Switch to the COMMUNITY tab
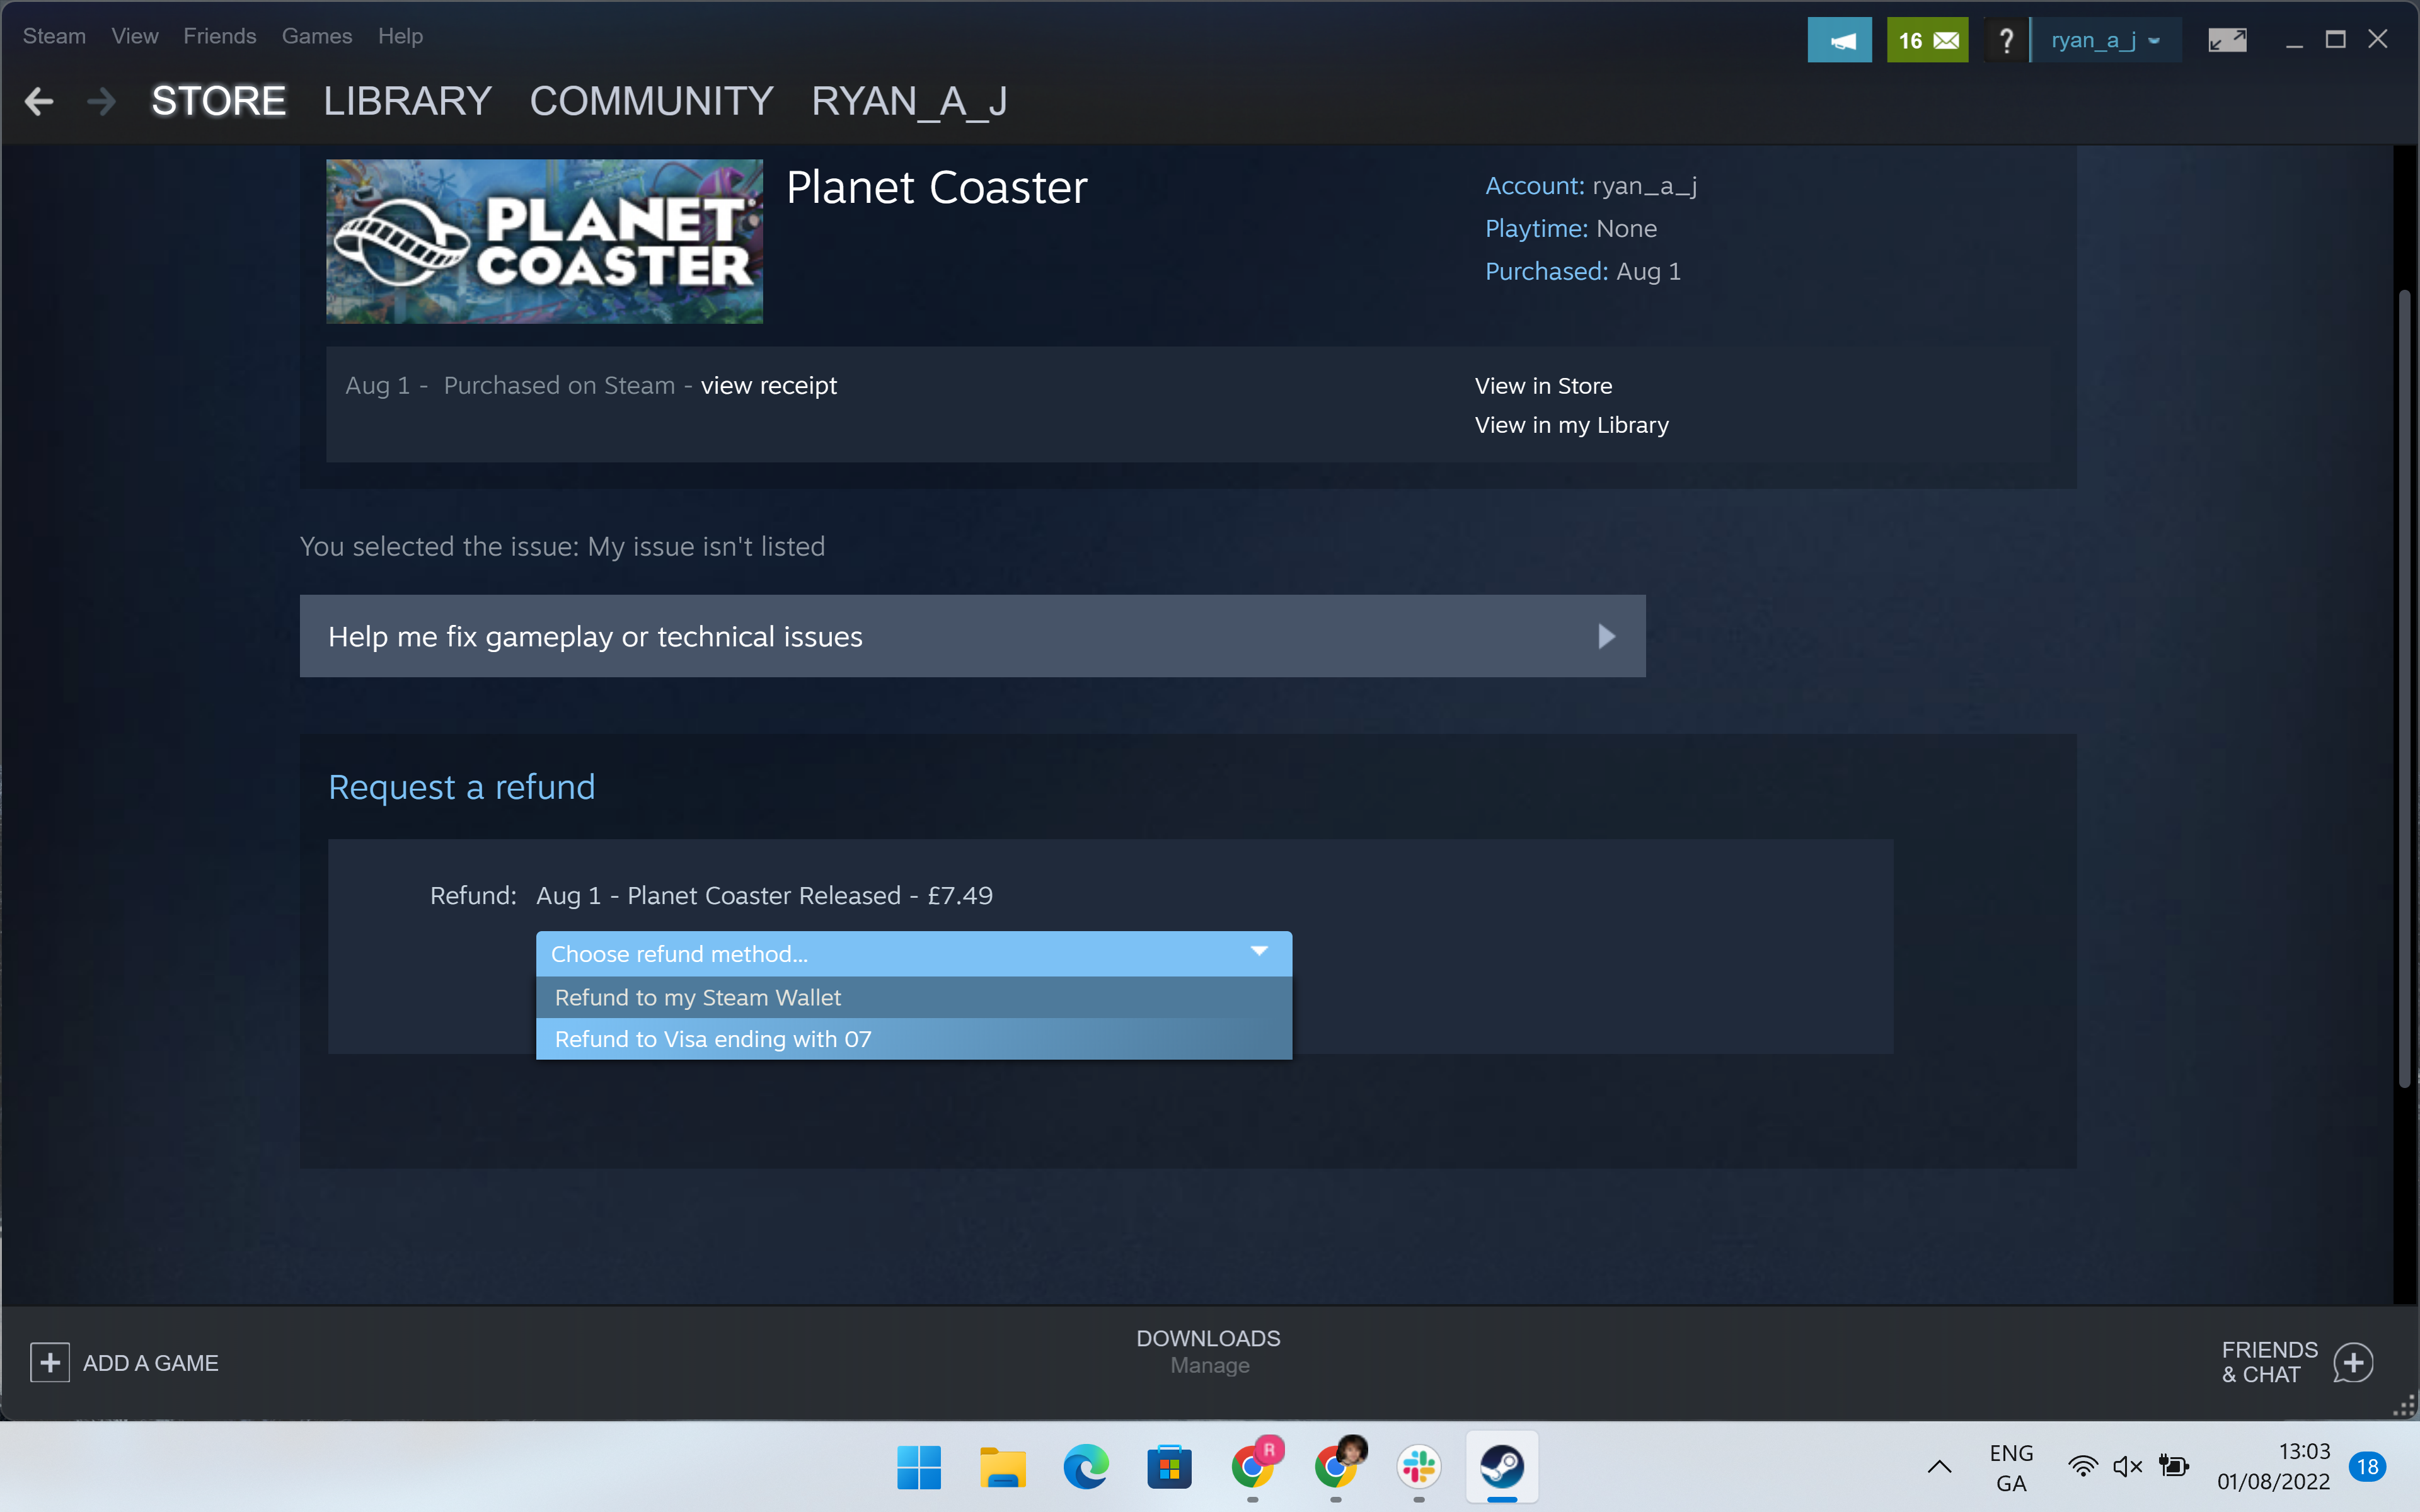Viewport: 2420px width, 1512px height. [651, 101]
